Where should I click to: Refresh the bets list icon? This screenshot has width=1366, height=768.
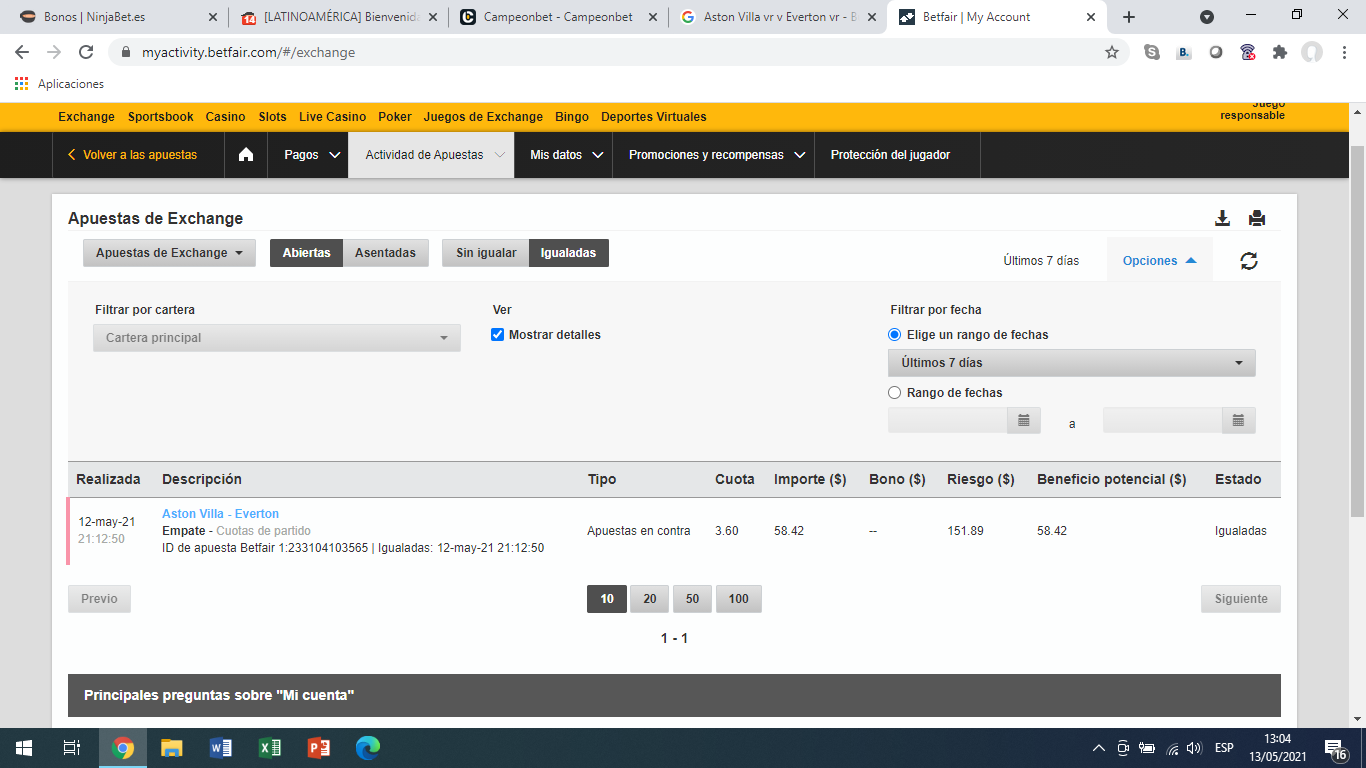1249,261
